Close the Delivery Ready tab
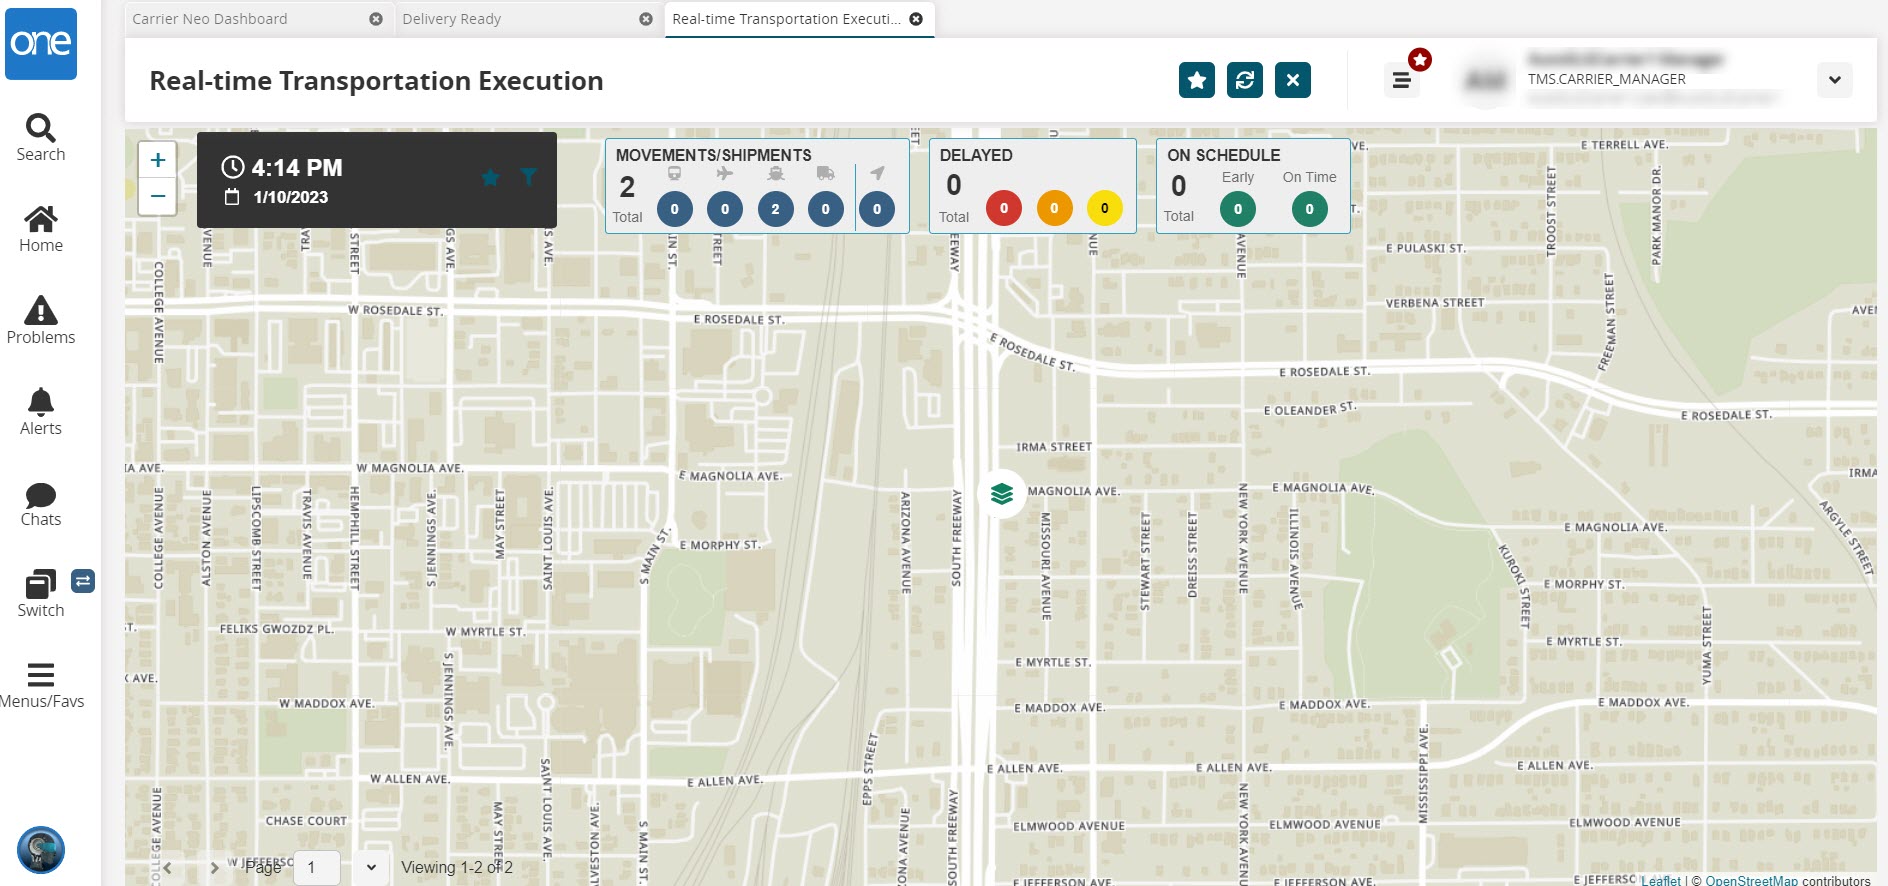The height and width of the screenshot is (886, 1888). click(646, 19)
